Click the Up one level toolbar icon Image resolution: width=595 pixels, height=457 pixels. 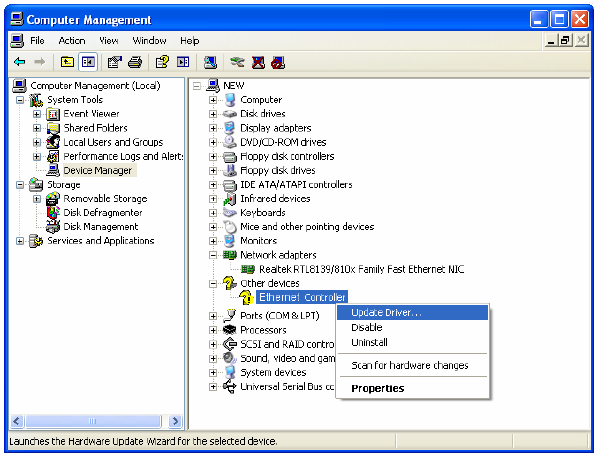click(x=67, y=62)
